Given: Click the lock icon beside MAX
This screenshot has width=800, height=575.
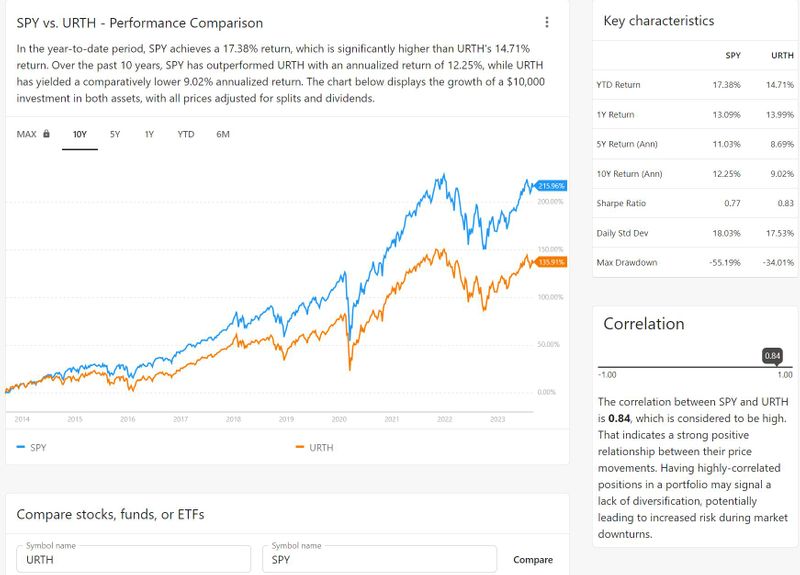Looking at the screenshot, I should [46, 134].
